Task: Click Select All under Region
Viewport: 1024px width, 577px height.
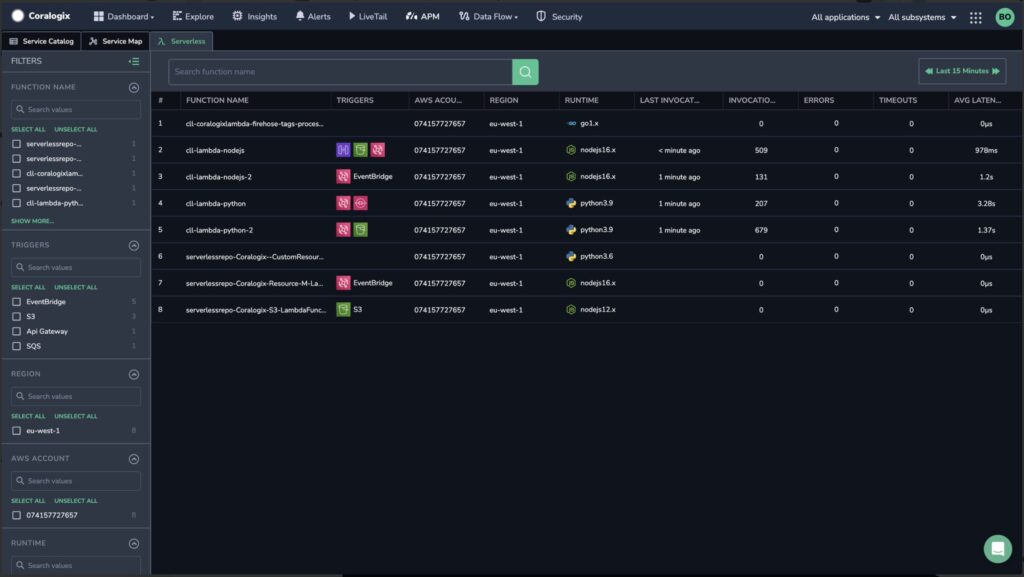Action: tap(28, 416)
